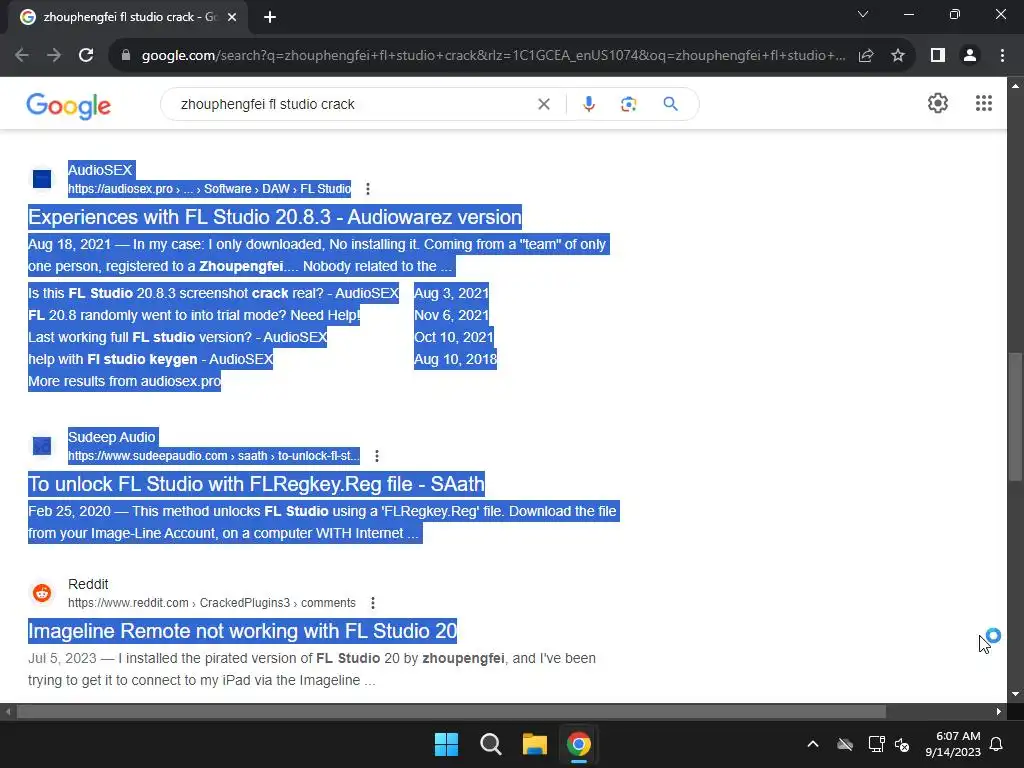1024x768 pixels.
Task: Open 'help with Fl studio keygen' link
Action: click(x=151, y=359)
